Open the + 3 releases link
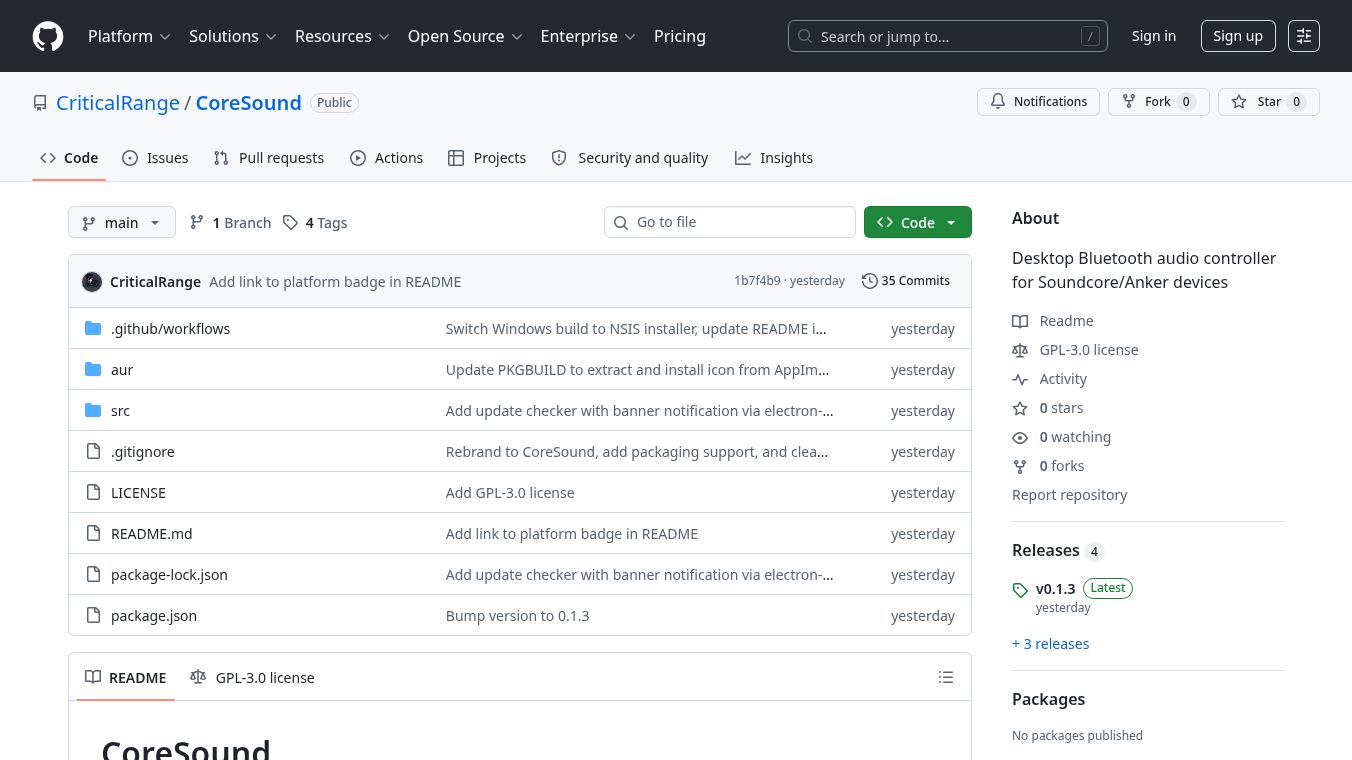Screen dimensions: 1352x760 coord(1050,644)
